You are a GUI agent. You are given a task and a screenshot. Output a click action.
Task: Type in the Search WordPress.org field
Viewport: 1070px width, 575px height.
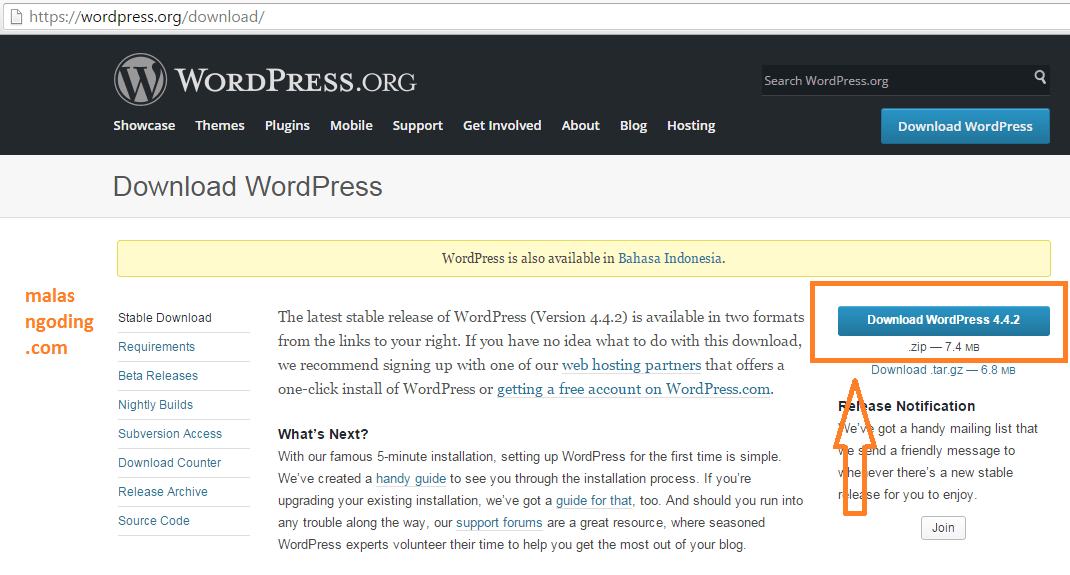click(x=895, y=80)
